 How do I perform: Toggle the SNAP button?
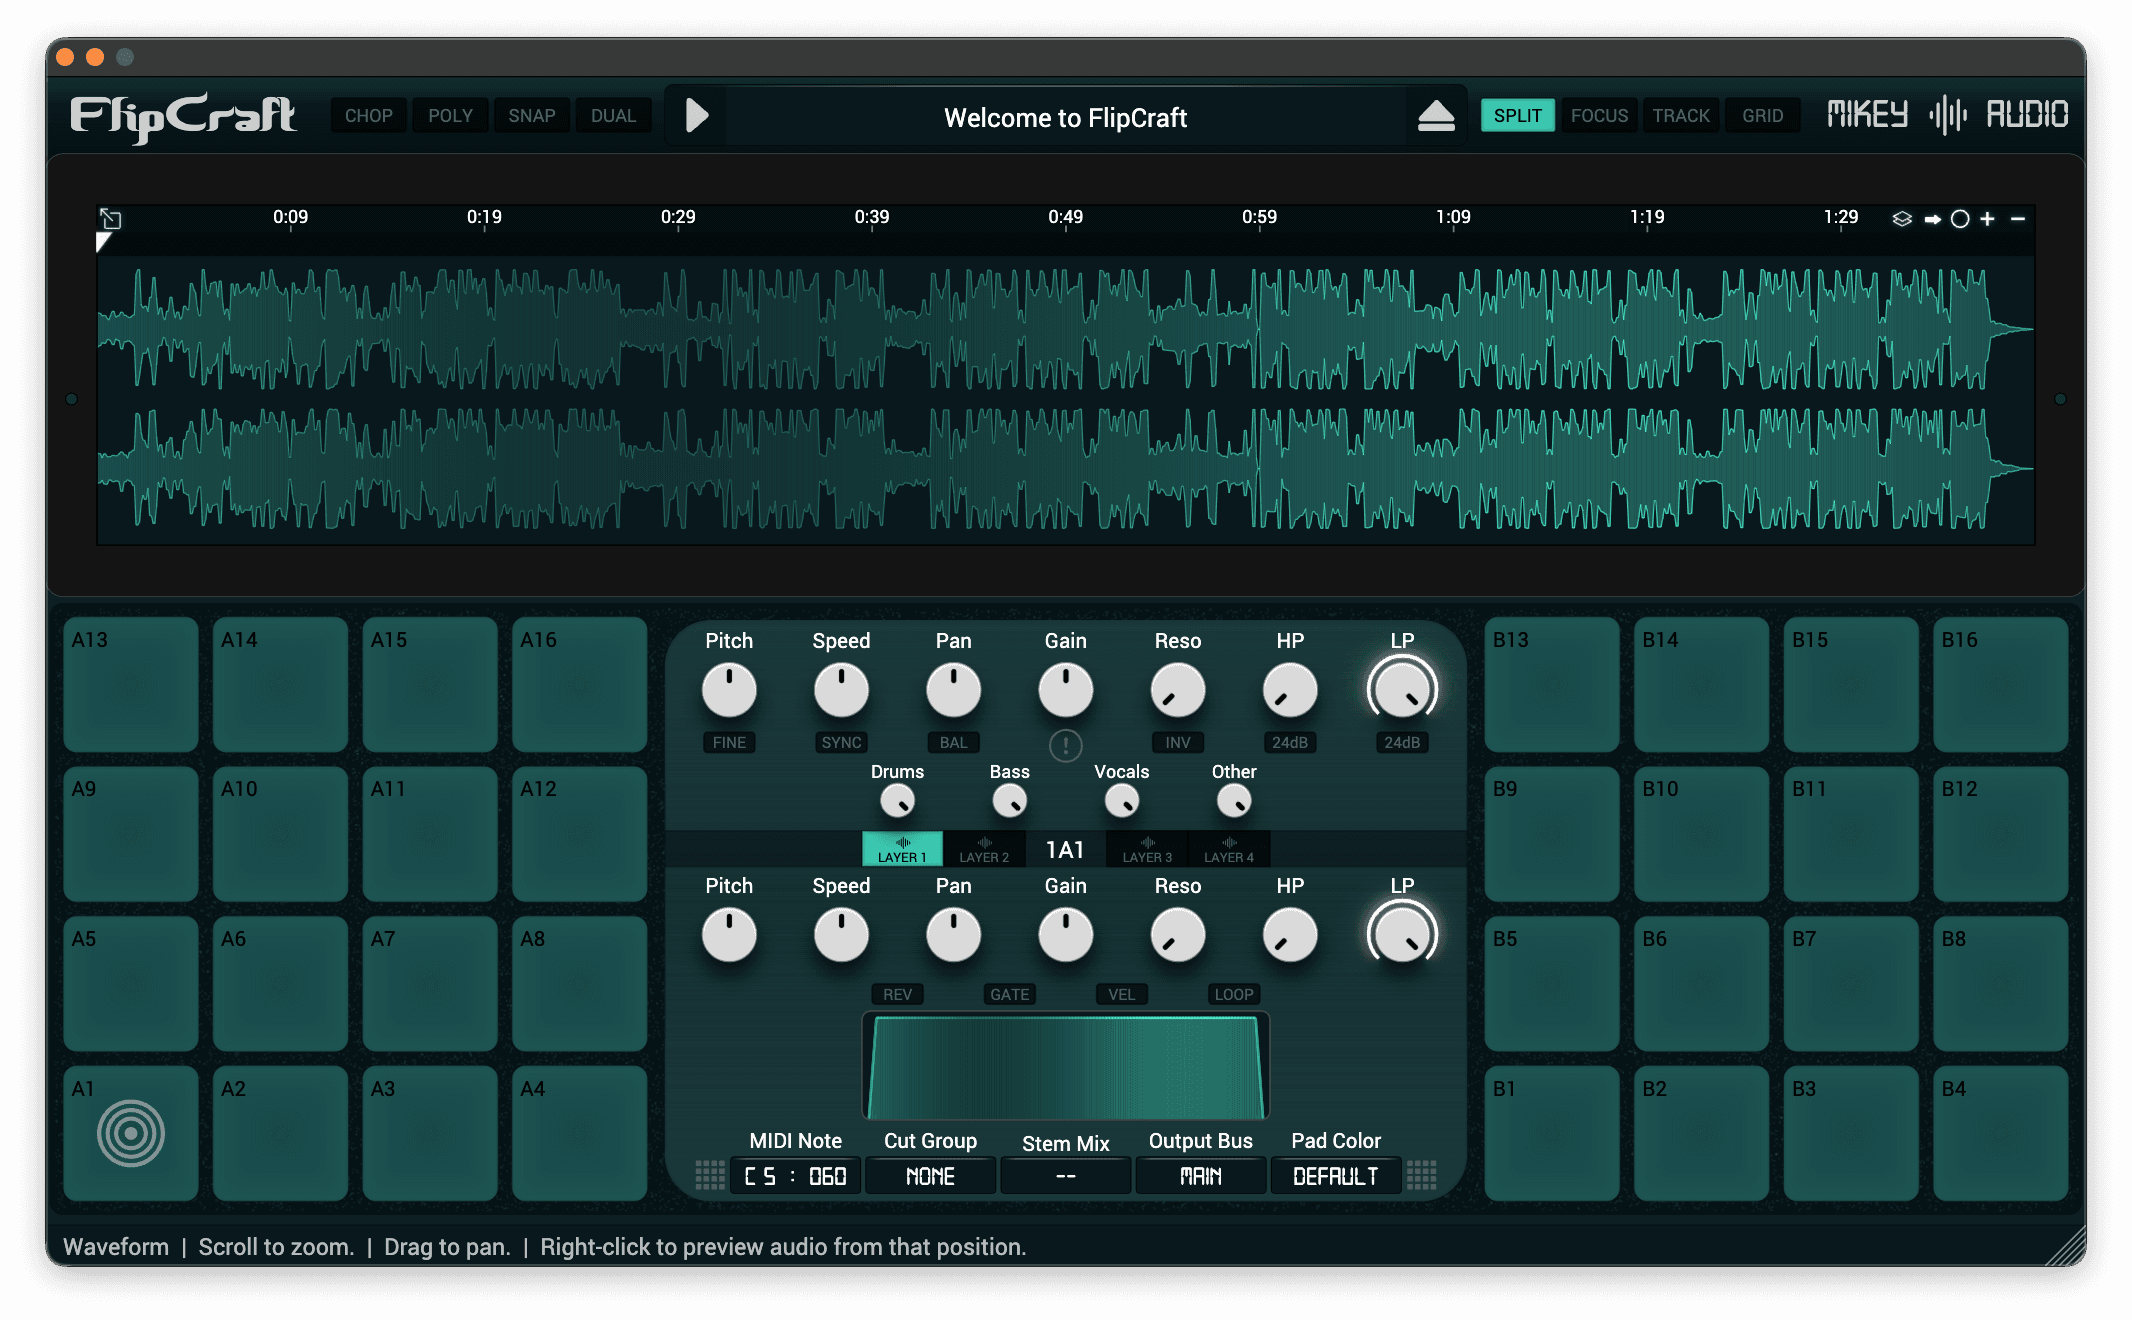point(531,116)
